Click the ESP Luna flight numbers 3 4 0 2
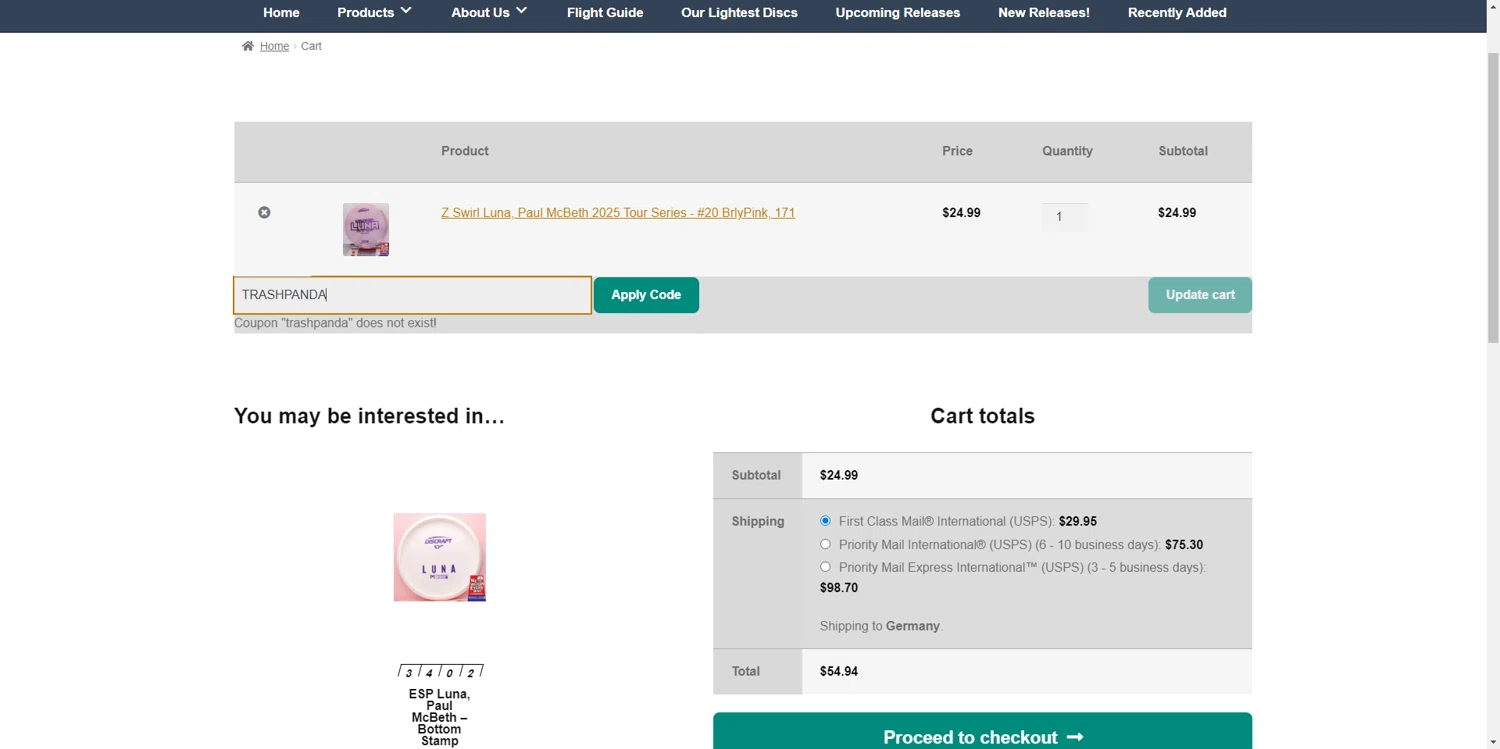This screenshot has height=749, width=1500. 440,671
